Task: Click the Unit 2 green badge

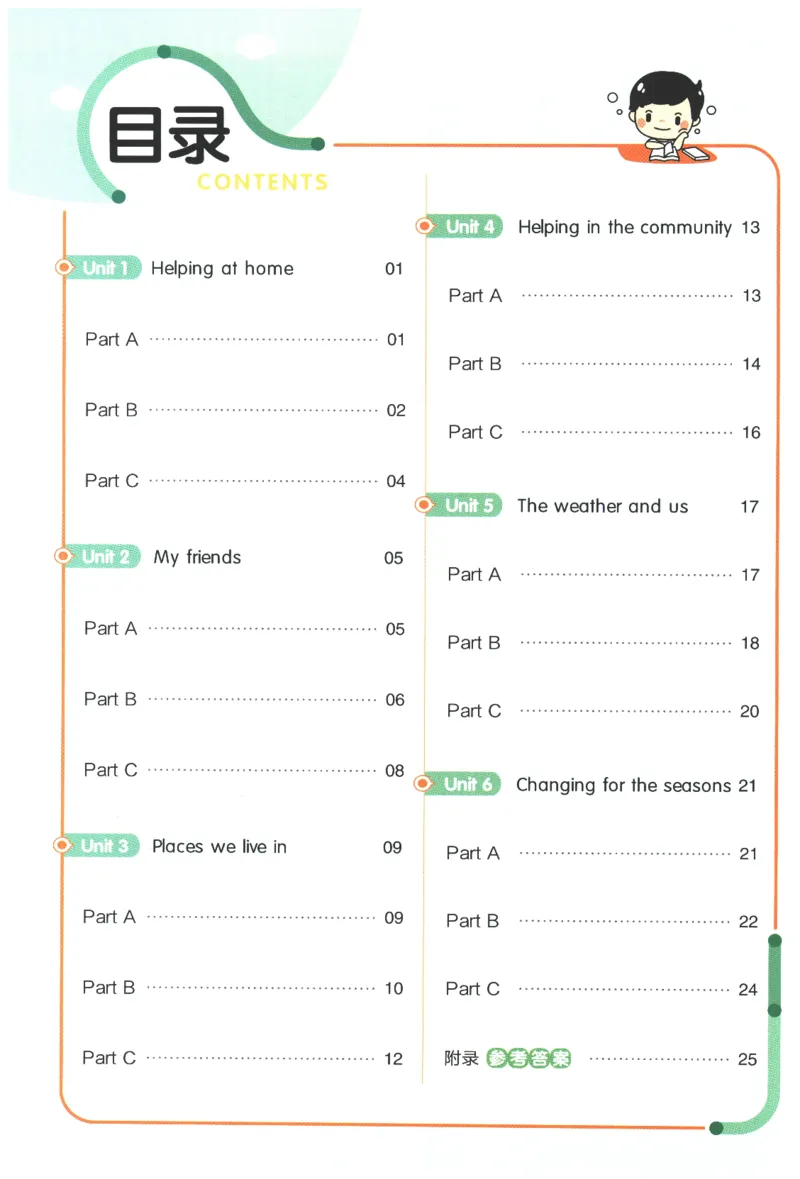Action: click(x=99, y=557)
